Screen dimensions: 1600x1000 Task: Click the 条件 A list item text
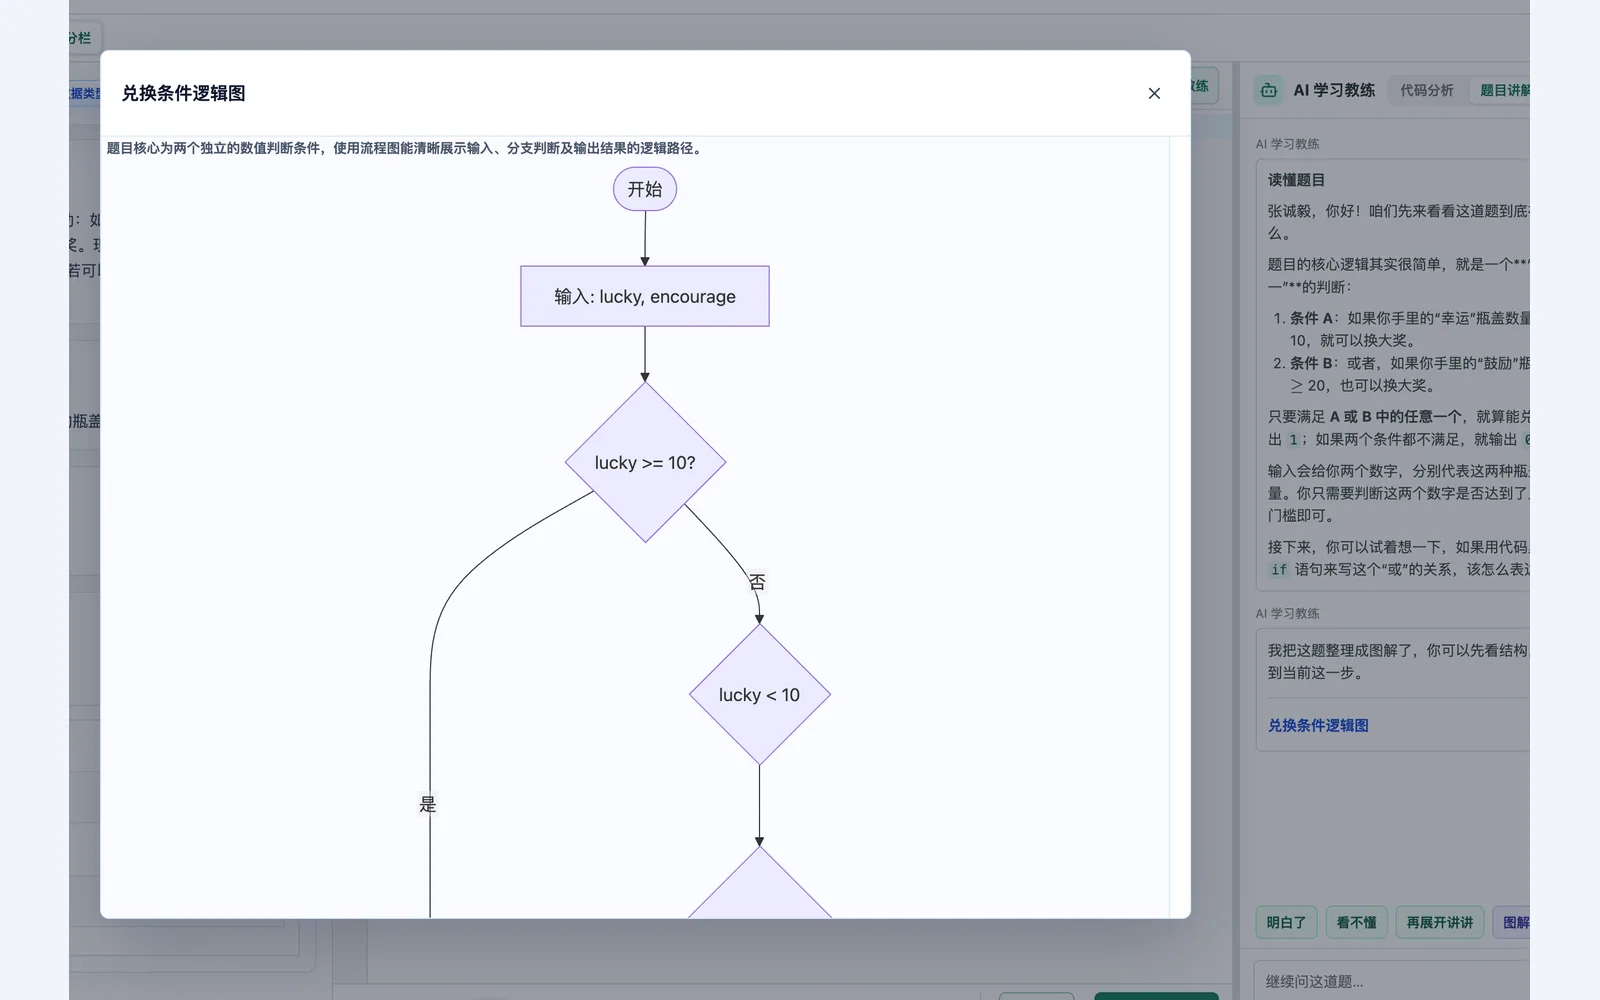[x=1409, y=329]
